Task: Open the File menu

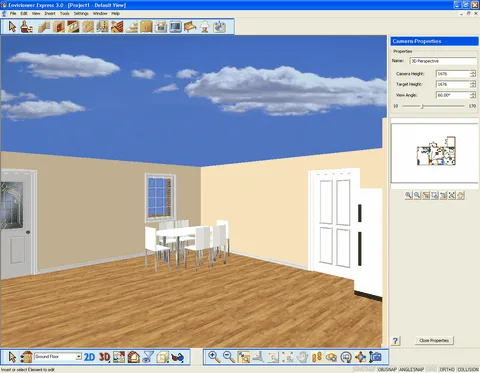Action: point(13,13)
